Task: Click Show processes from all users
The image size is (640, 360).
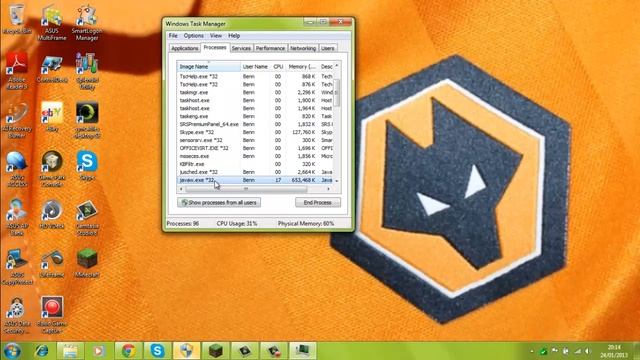Action: pyautogui.click(x=219, y=202)
